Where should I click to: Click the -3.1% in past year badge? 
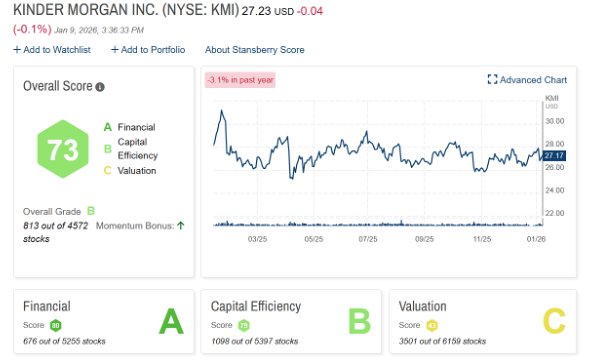point(240,80)
